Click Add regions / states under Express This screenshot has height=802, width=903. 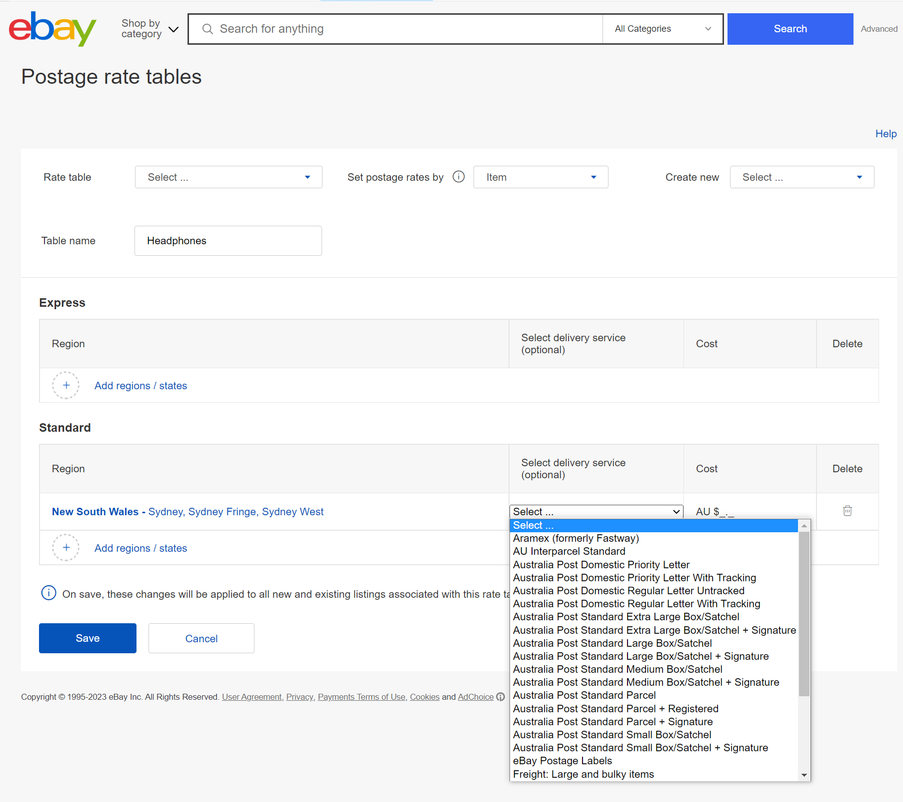(141, 386)
